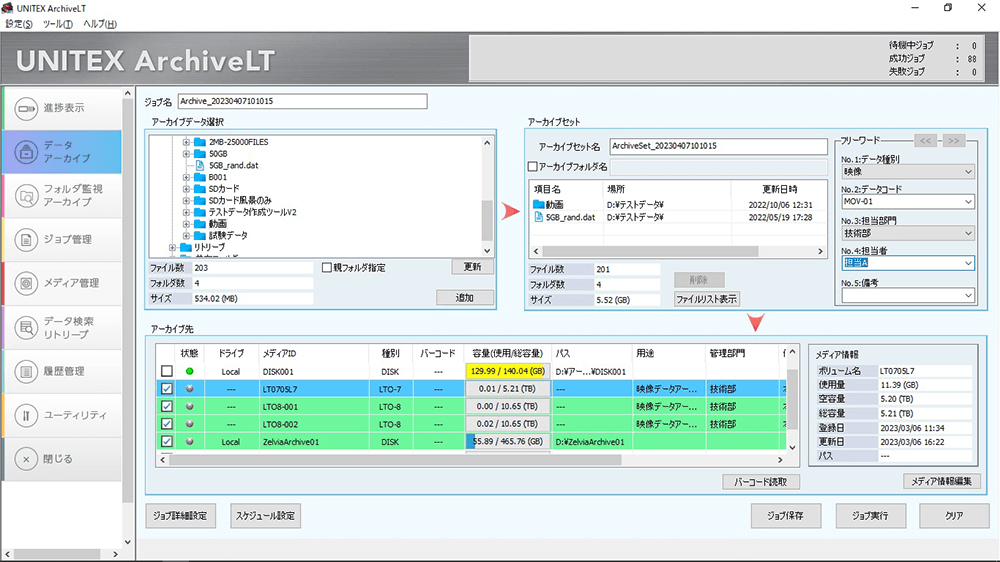Image resolution: width=1000 pixels, height=562 pixels.
Task: Uncheck the LTO8-002 media checkbox
Action: tap(167, 424)
